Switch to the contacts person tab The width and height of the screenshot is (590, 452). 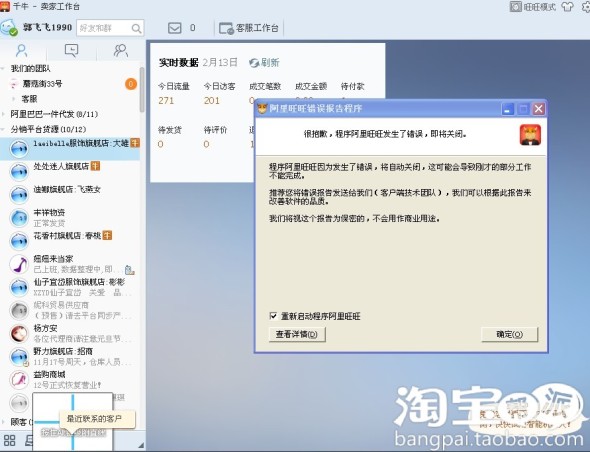[22, 50]
